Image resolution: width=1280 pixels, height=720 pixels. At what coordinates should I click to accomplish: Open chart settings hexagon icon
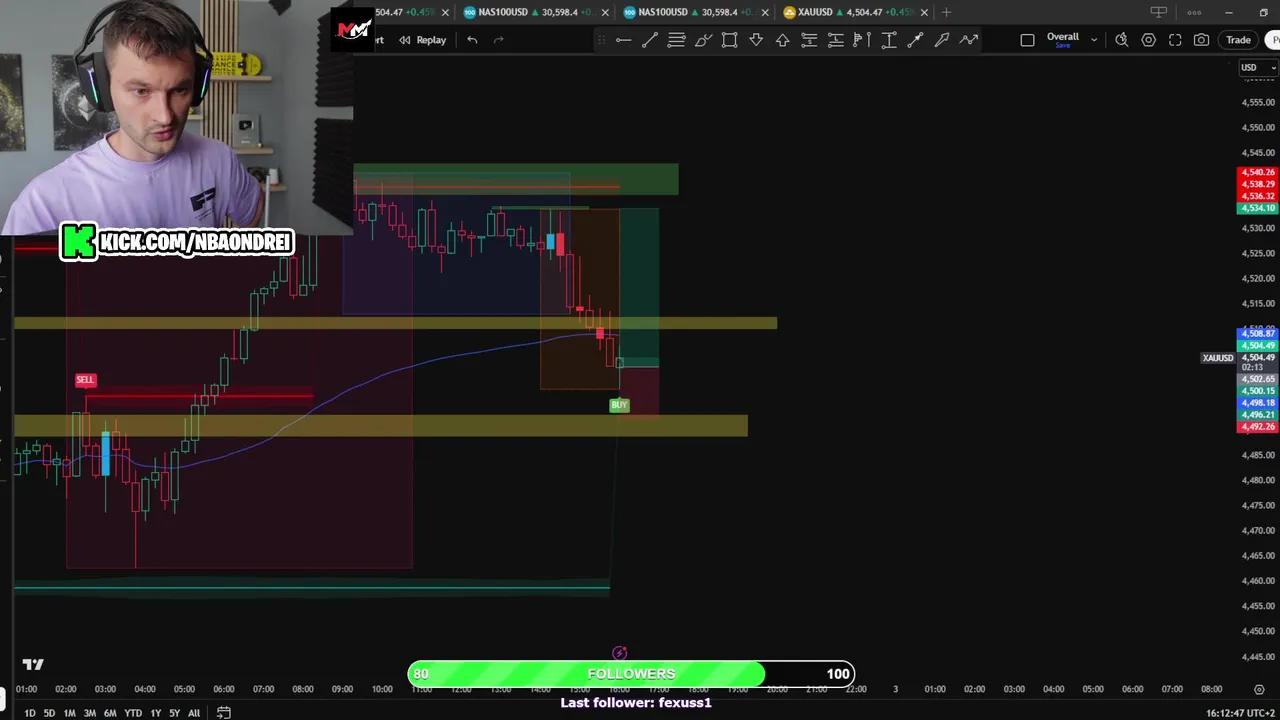click(x=1148, y=40)
